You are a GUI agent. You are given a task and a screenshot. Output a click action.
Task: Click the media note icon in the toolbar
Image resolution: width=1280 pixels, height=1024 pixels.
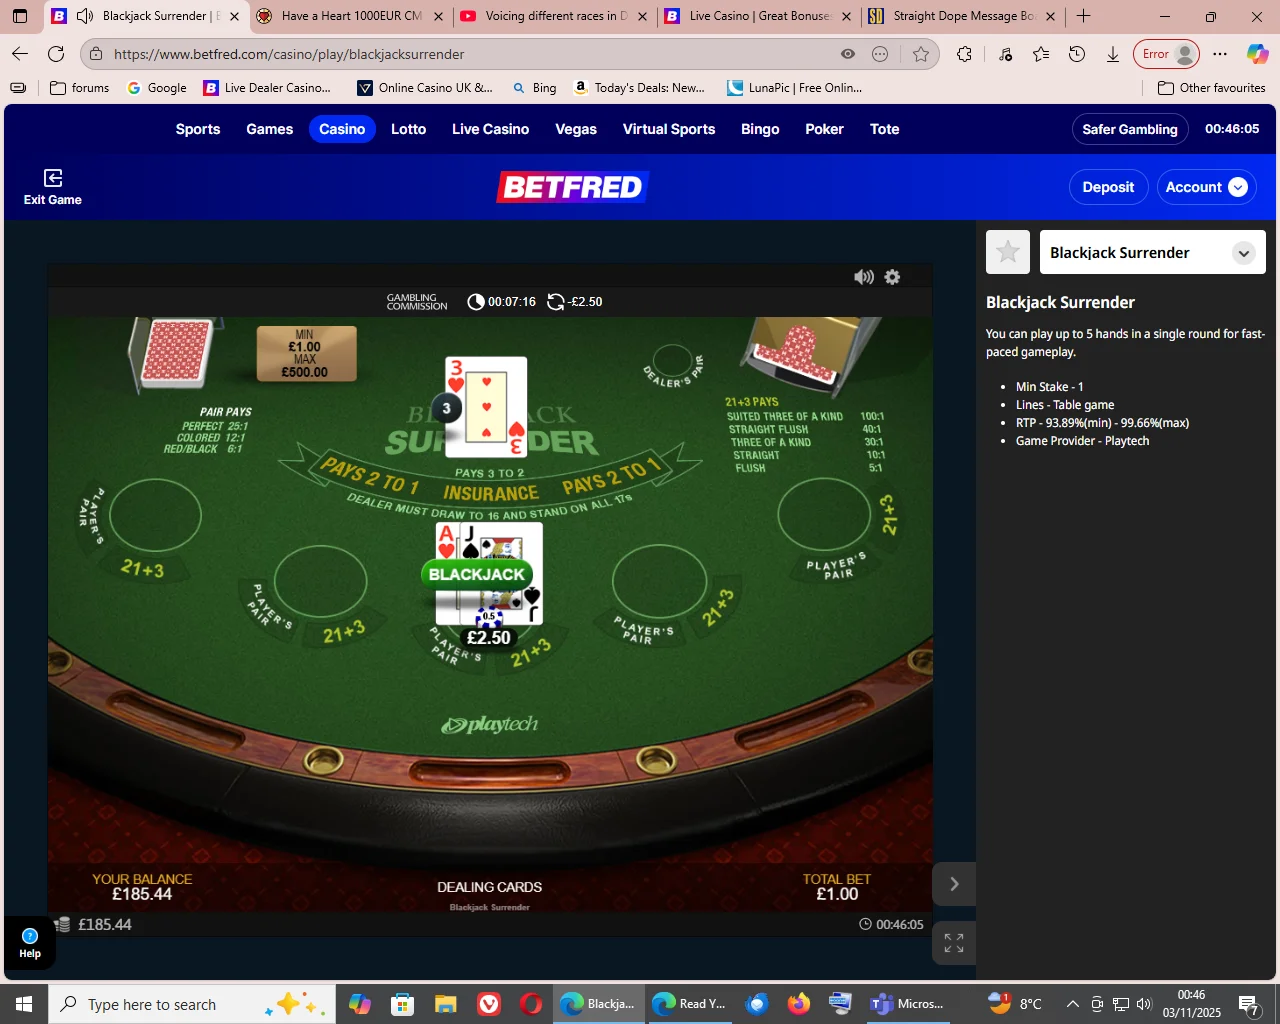coord(1005,54)
